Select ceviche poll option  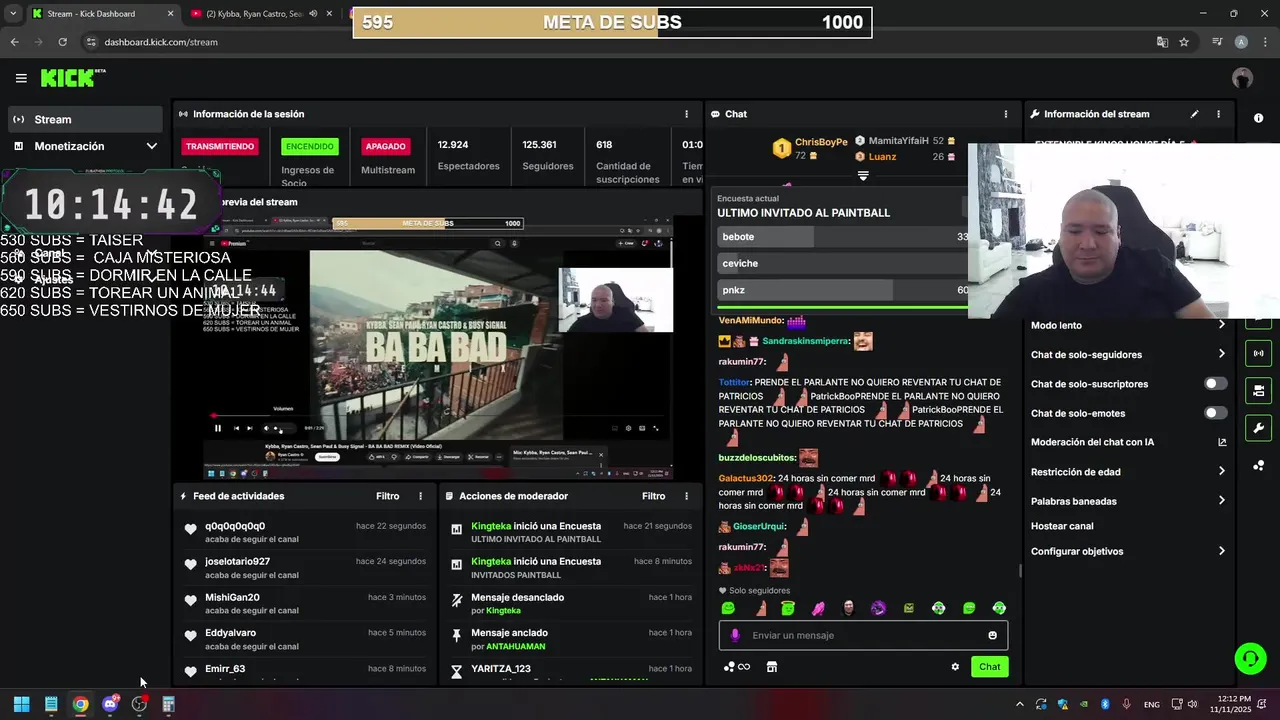pos(843,263)
